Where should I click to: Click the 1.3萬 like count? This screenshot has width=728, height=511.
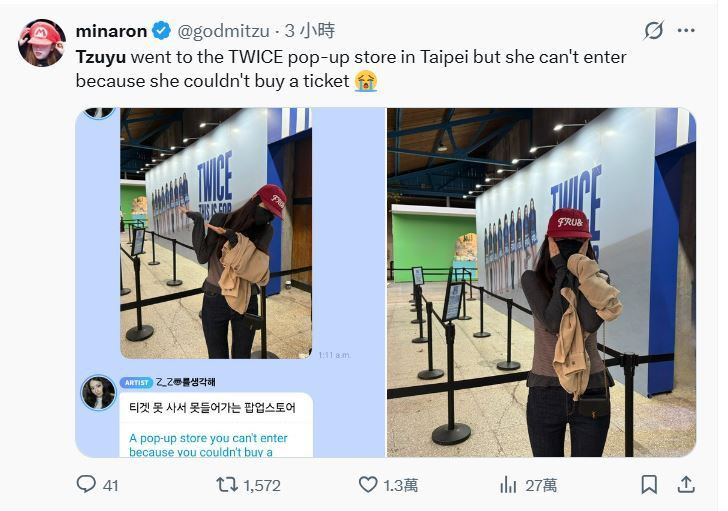[x=400, y=485]
